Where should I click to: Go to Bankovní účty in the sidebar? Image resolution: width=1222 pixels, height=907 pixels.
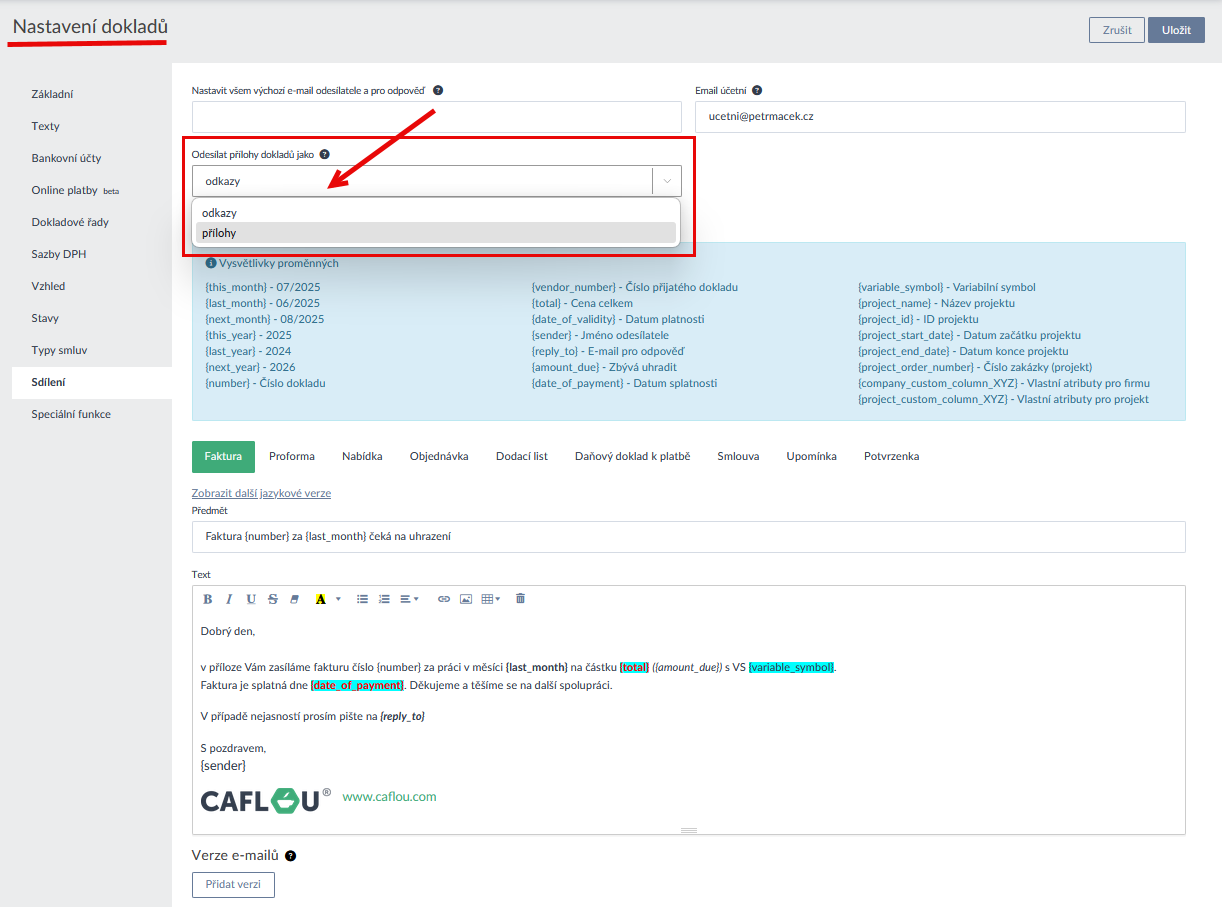tap(66, 158)
